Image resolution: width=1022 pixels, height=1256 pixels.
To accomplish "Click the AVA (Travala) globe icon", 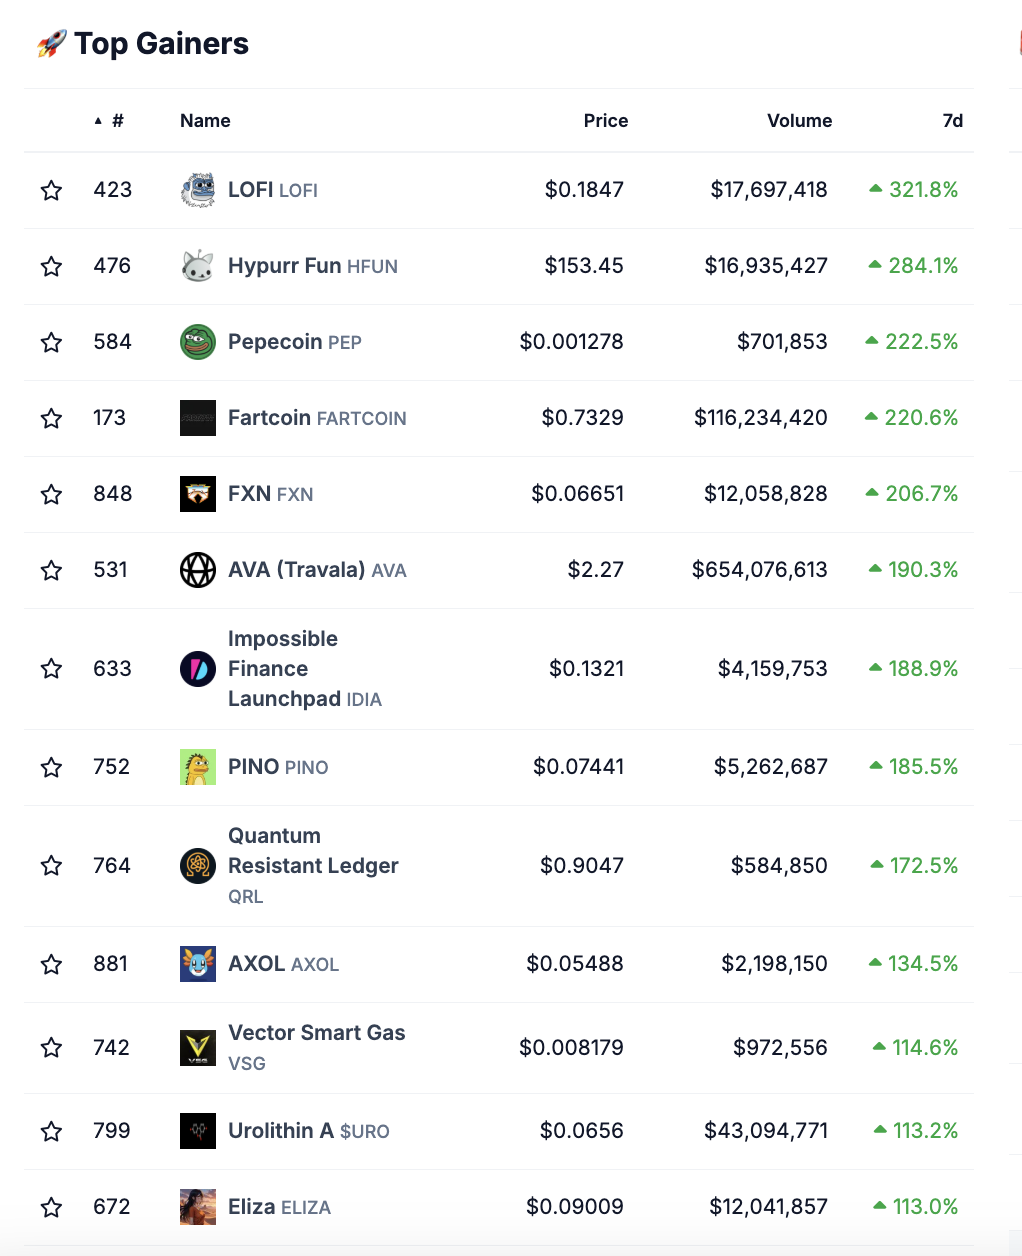I will tap(198, 570).
